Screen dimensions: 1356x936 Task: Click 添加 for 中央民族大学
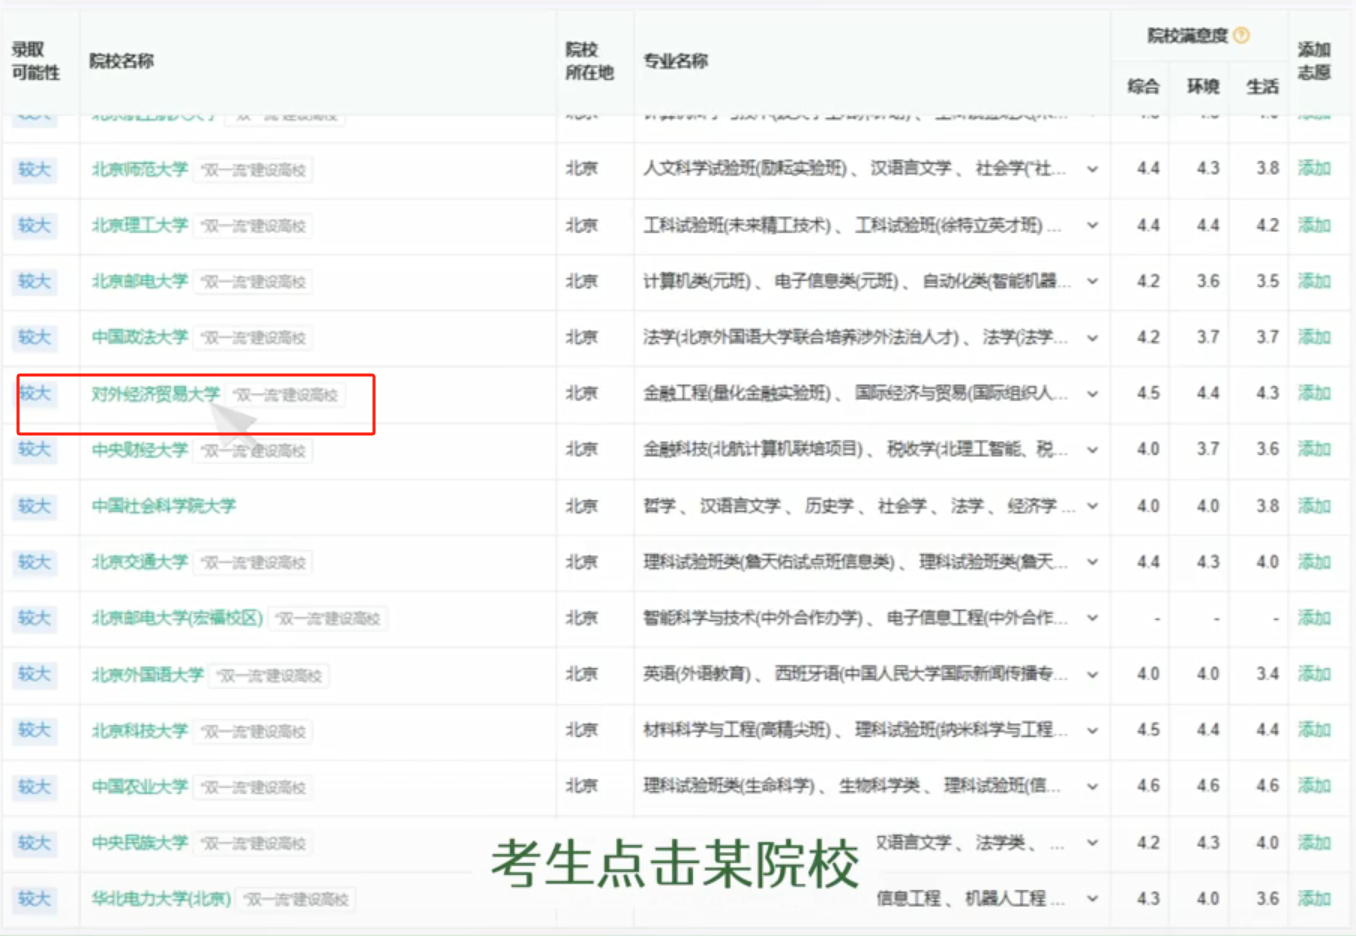click(1314, 843)
